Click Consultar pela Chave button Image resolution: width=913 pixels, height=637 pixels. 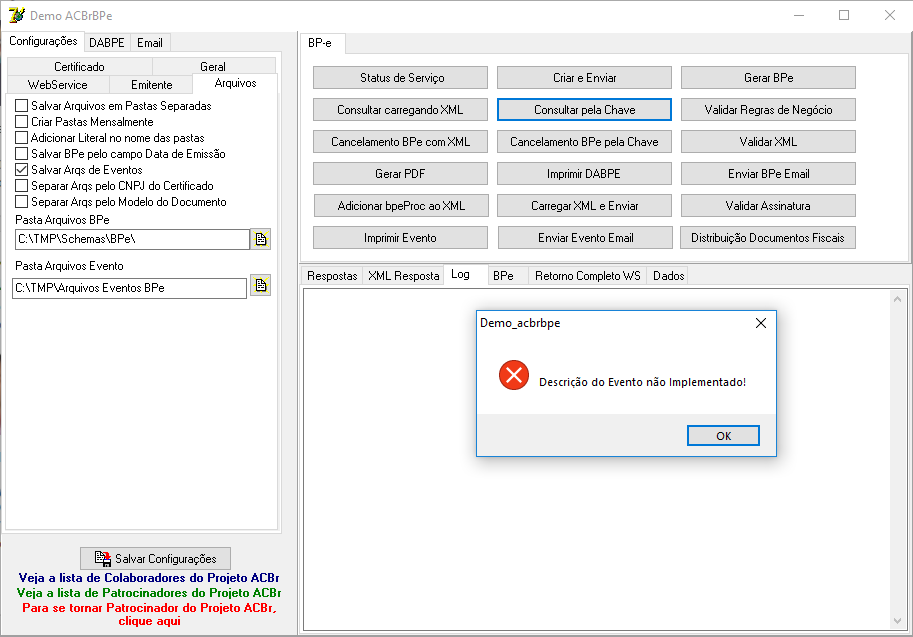[585, 109]
